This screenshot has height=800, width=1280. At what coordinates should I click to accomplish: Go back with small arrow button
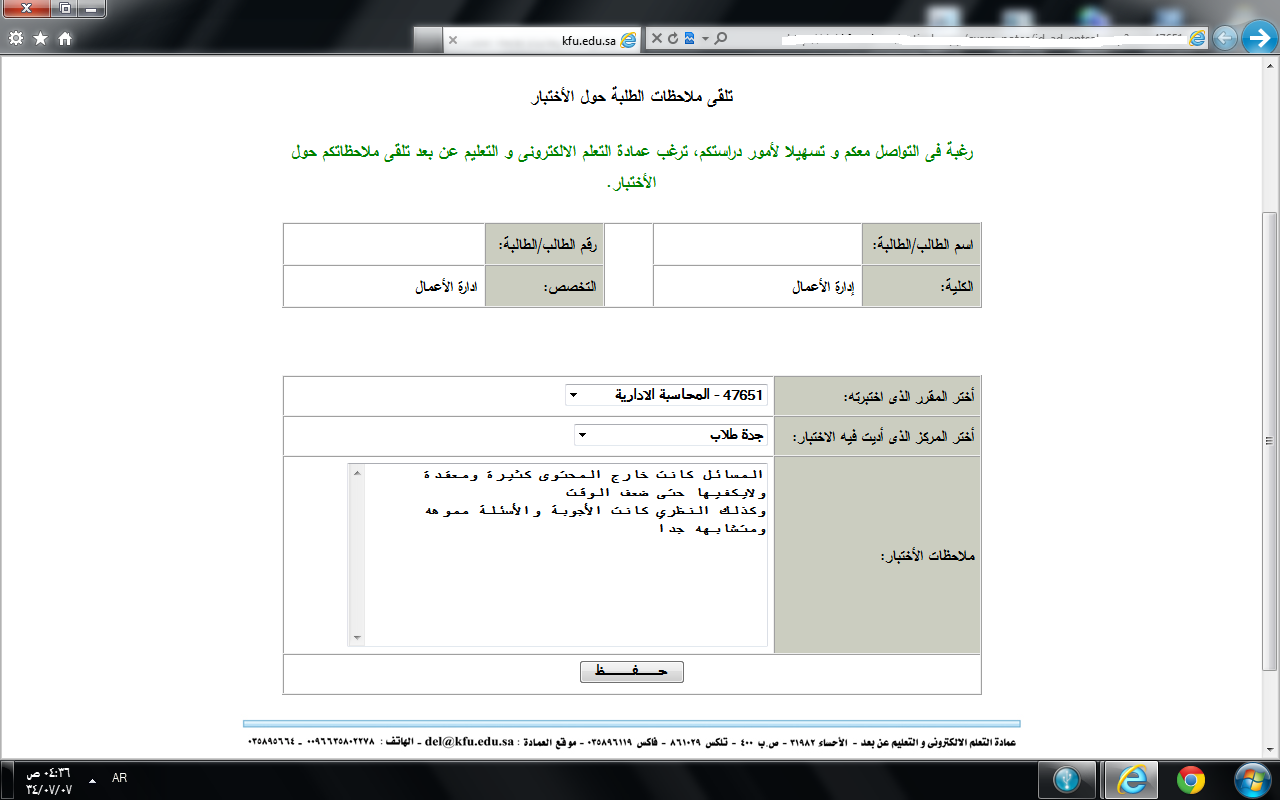coord(1224,39)
